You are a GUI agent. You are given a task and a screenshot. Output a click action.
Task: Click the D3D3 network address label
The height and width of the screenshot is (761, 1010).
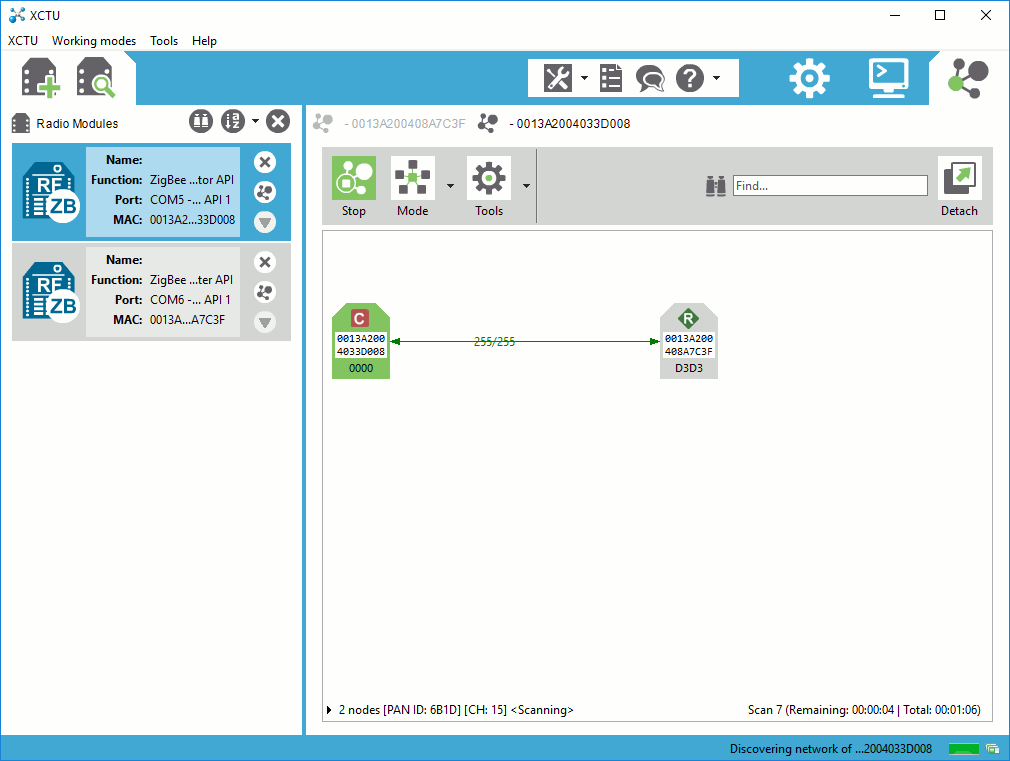tap(689, 368)
